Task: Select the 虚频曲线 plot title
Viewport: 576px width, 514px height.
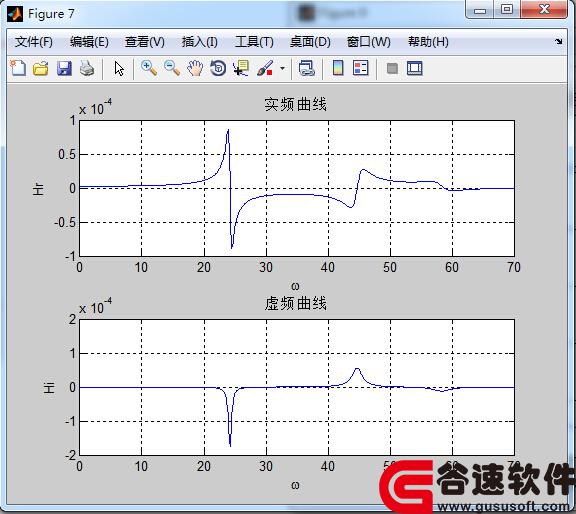Action: 295,303
